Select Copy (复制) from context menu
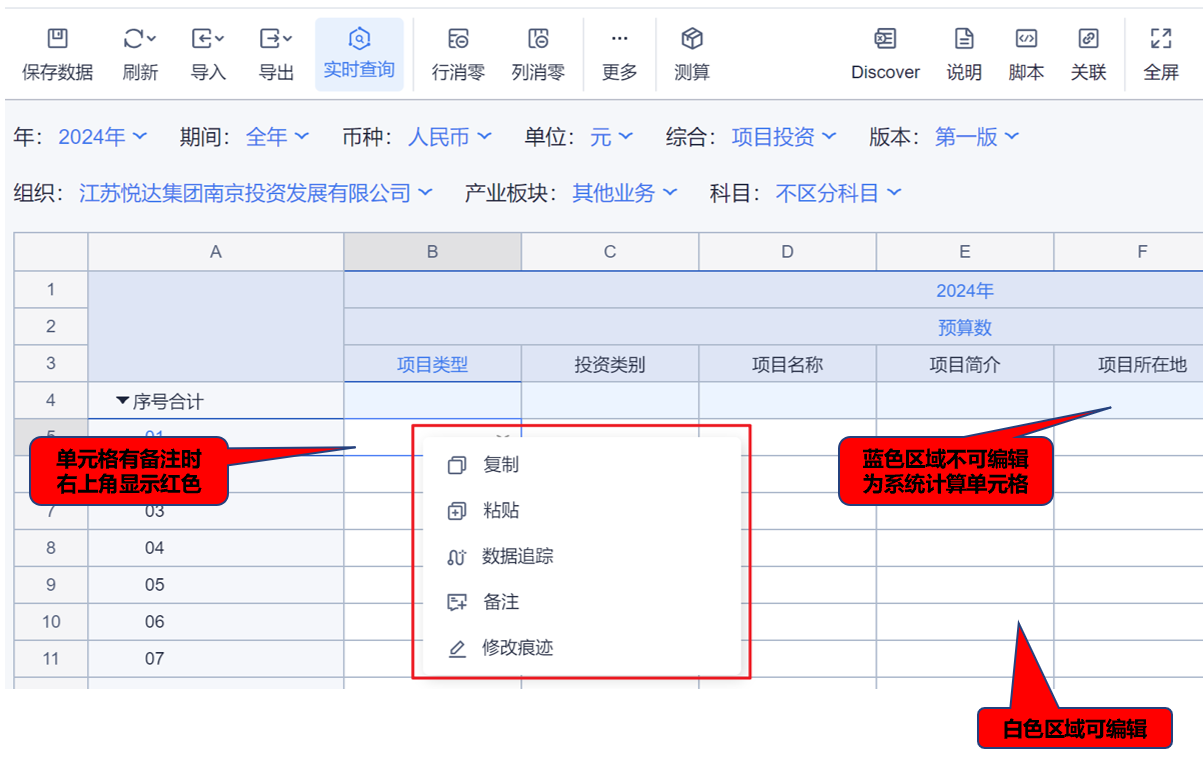The image size is (1203, 762). coord(500,465)
